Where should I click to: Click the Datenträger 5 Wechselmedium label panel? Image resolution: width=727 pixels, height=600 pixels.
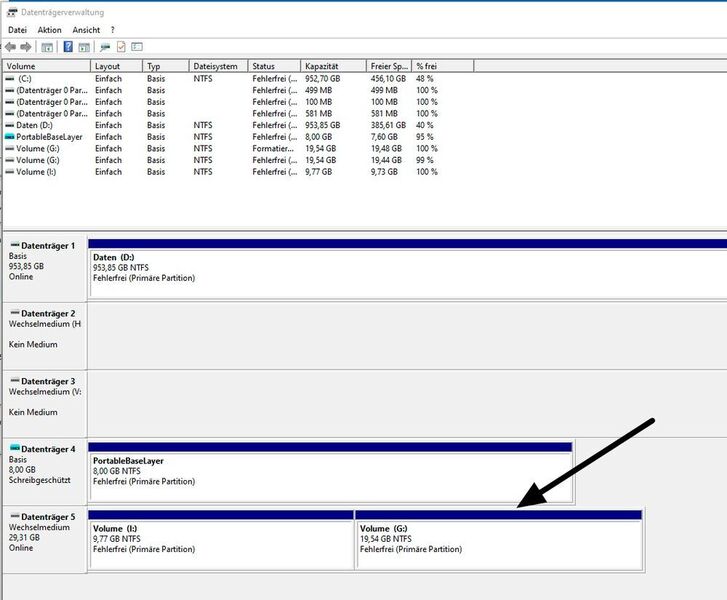[x=45, y=539]
